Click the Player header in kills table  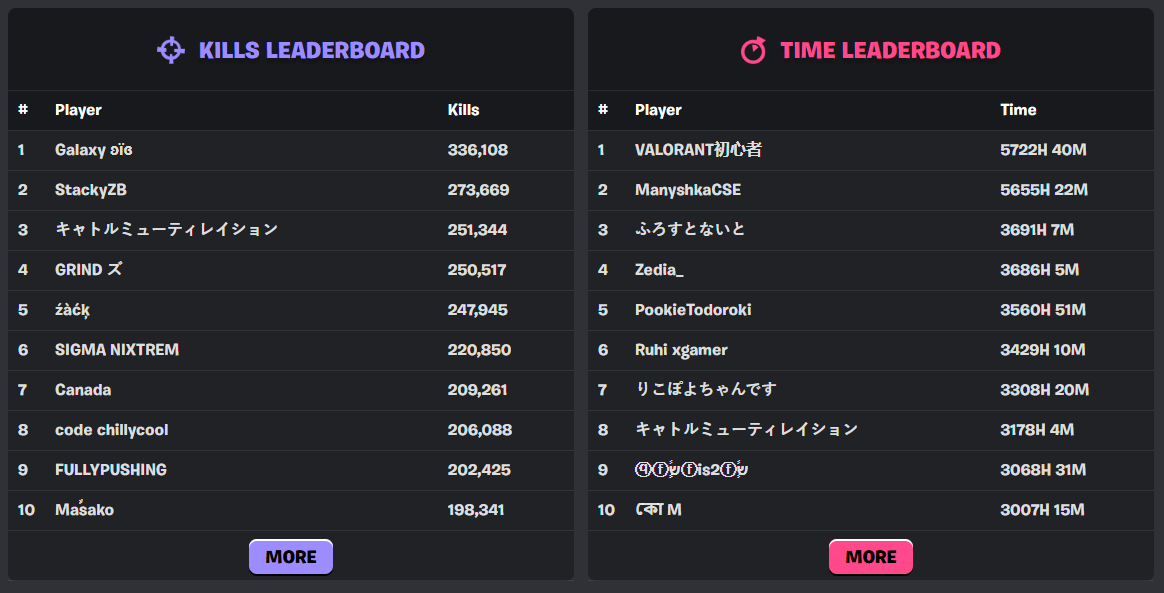tap(78, 110)
